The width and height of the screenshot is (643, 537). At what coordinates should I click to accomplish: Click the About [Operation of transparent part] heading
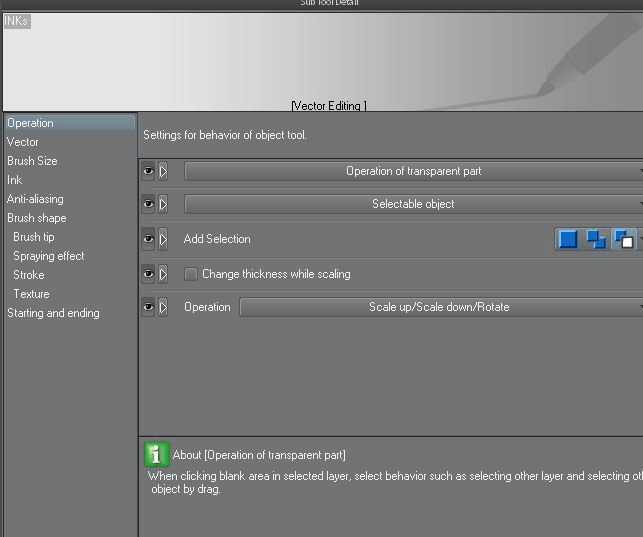(x=259, y=455)
